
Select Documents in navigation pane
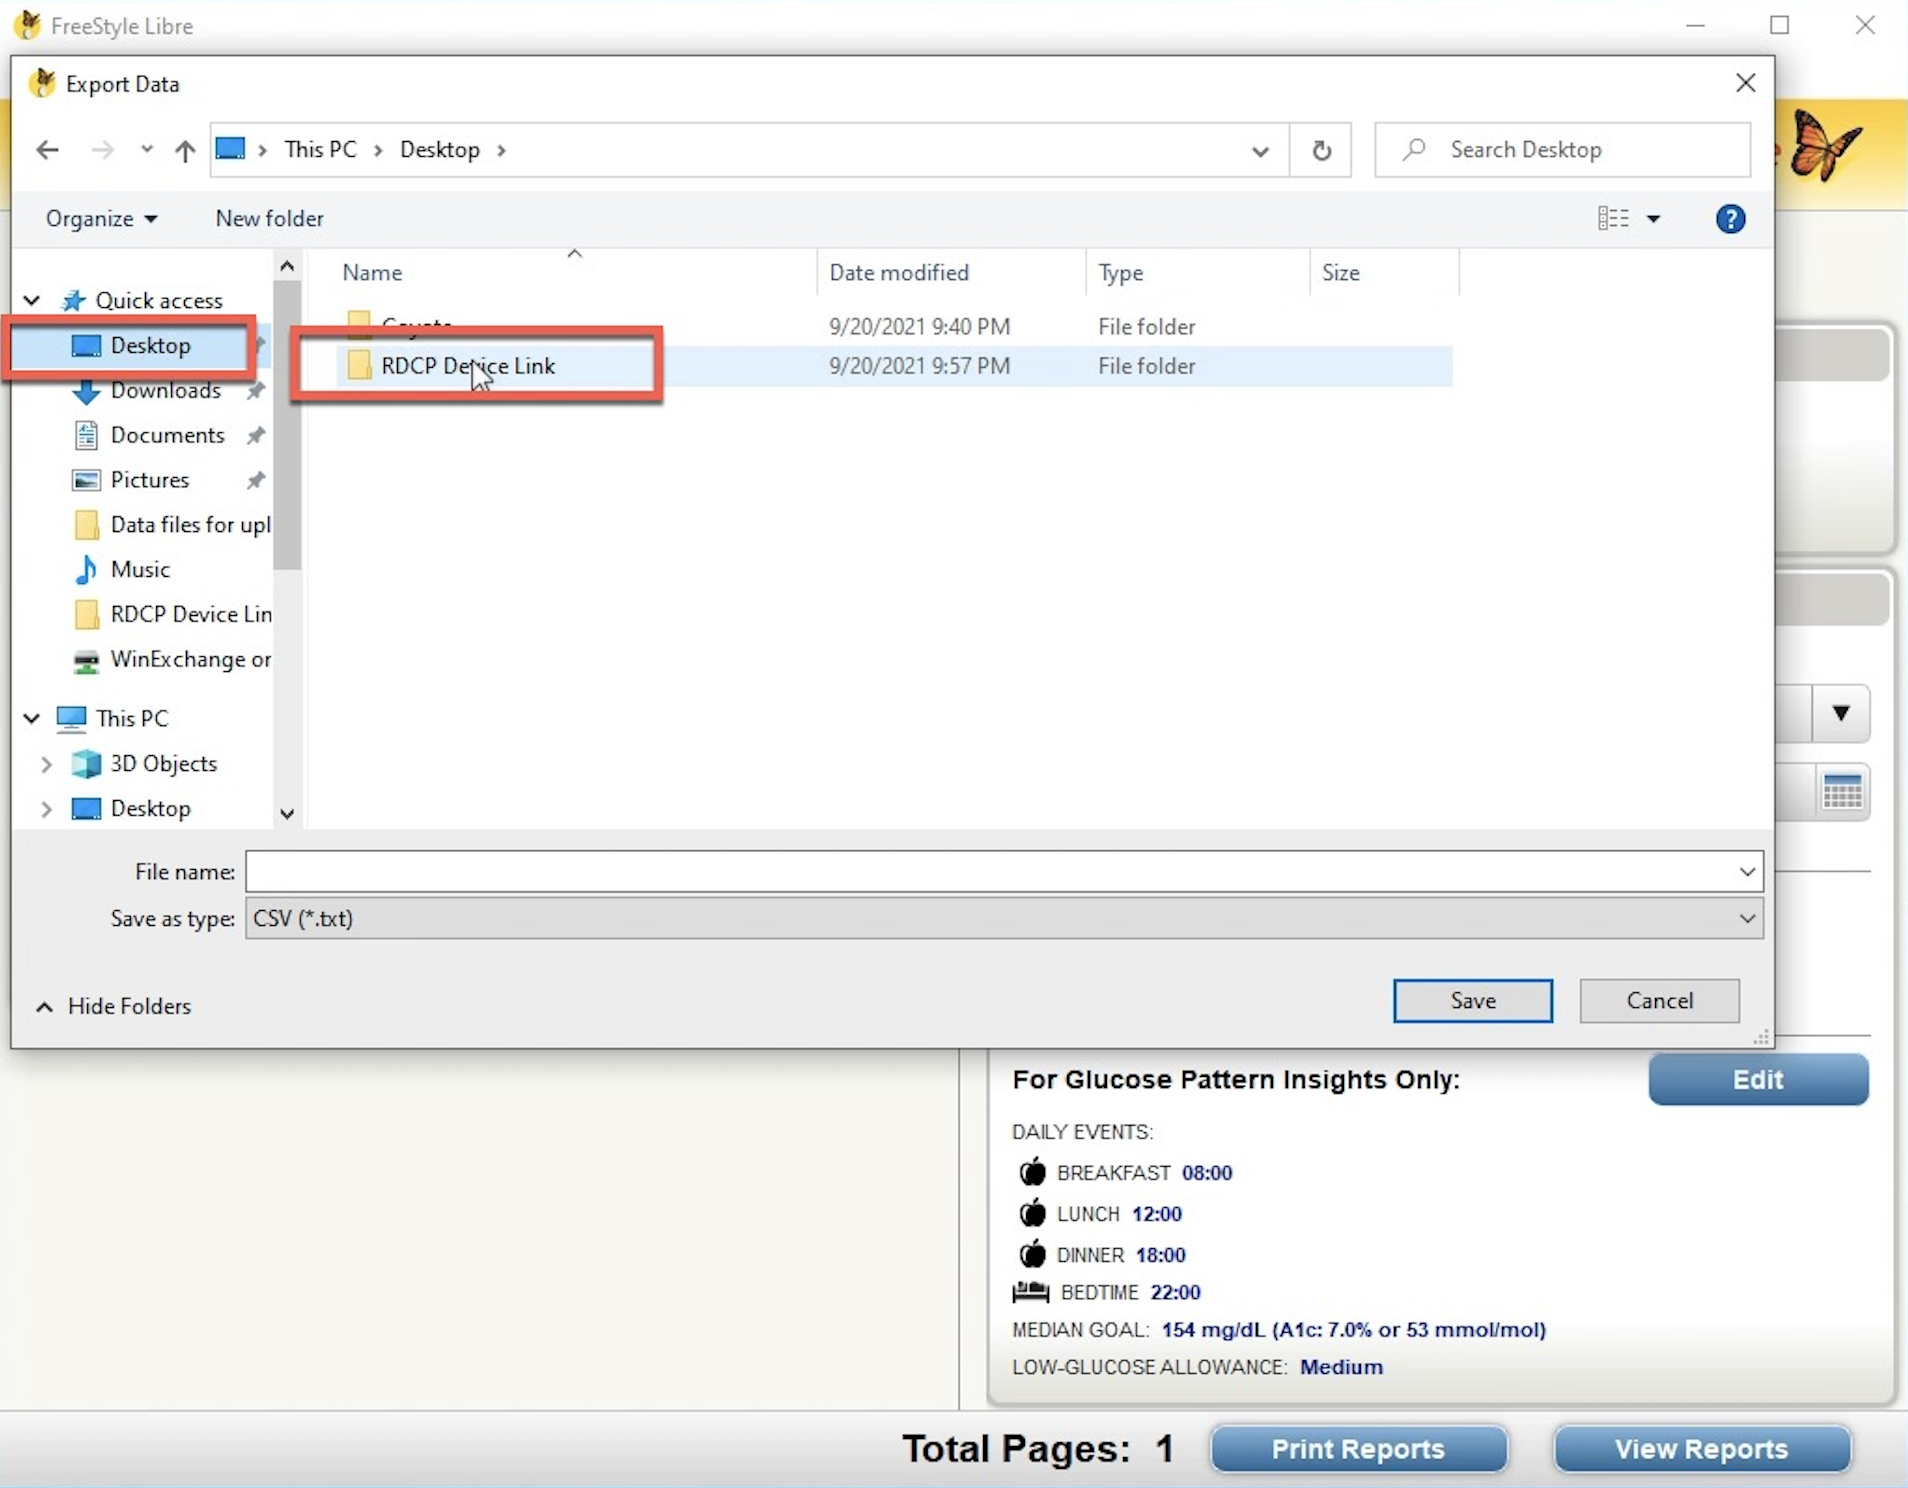pos(167,435)
